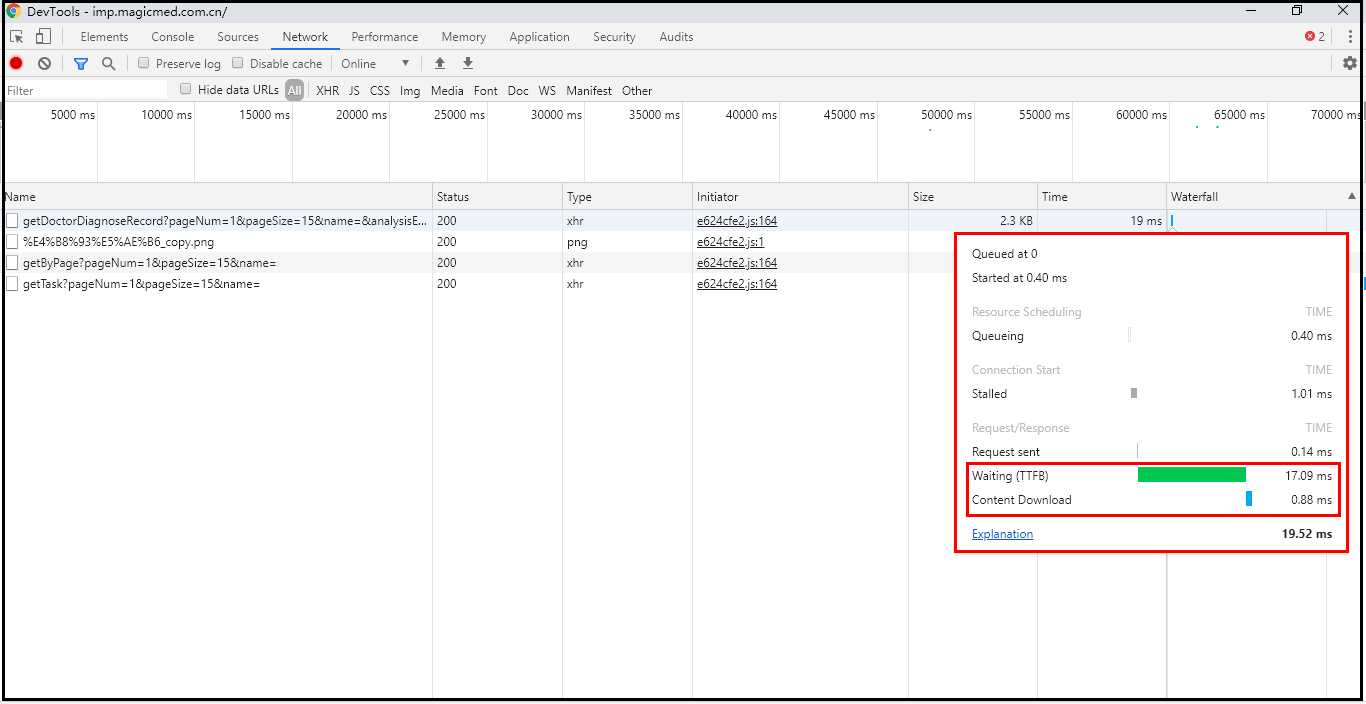Enable Preserve log checkbox
The width and height of the screenshot is (1366, 704).
click(144, 63)
